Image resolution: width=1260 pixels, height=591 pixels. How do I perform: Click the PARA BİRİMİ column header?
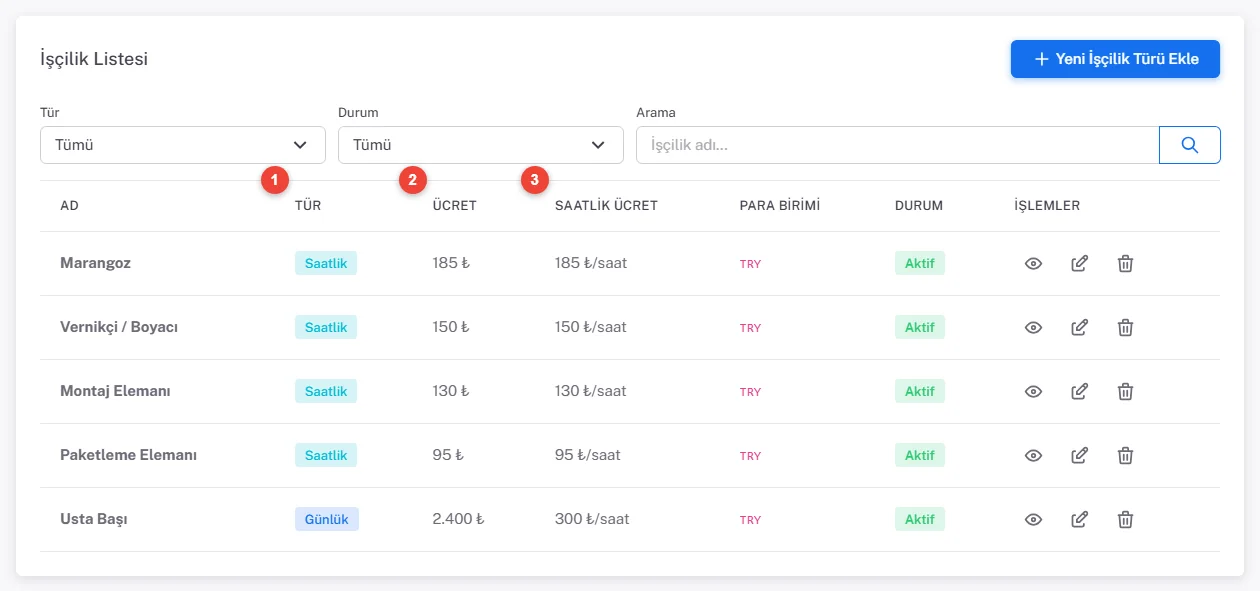780,206
